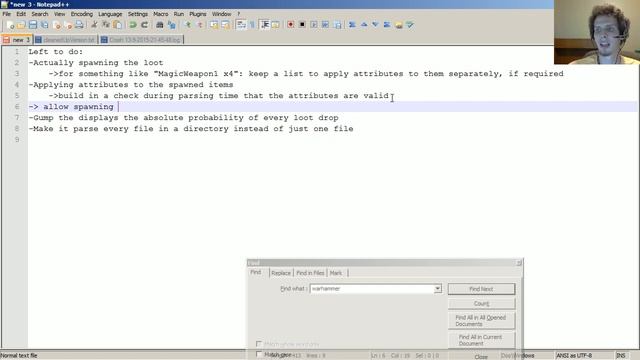Start macro recording with the red Record icon
The image size is (640, 360).
click(x=290, y=25)
